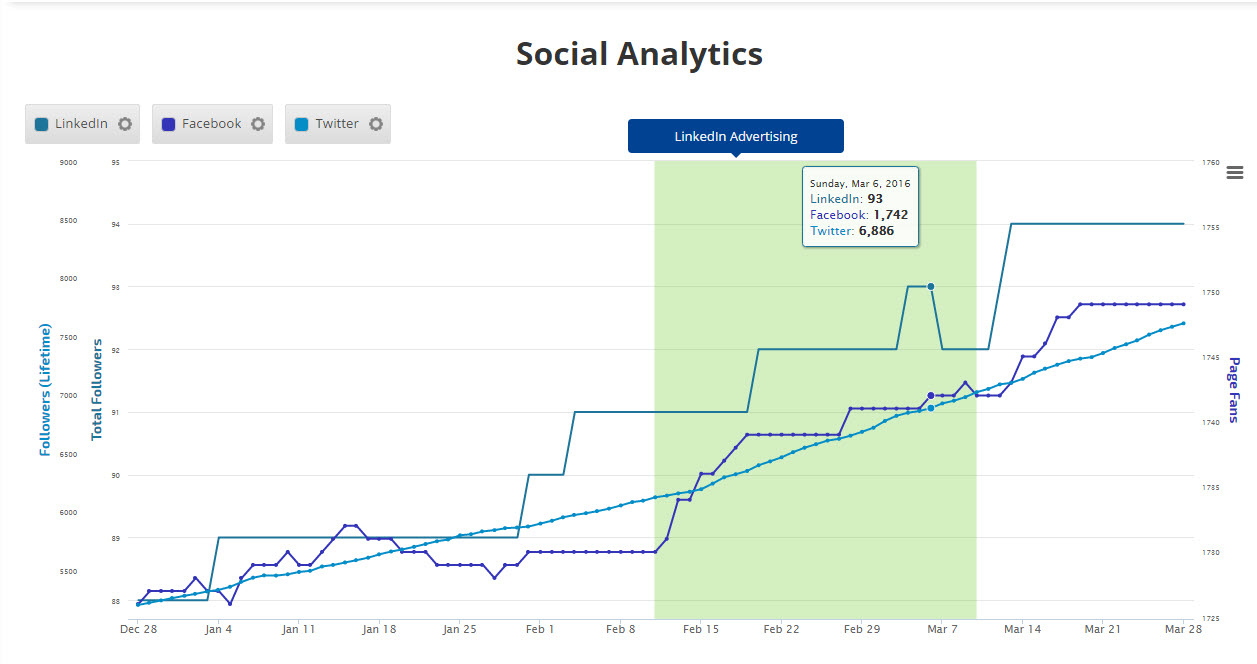
Task: Click the Page Fans axis title
Action: (x=1233, y=390)
